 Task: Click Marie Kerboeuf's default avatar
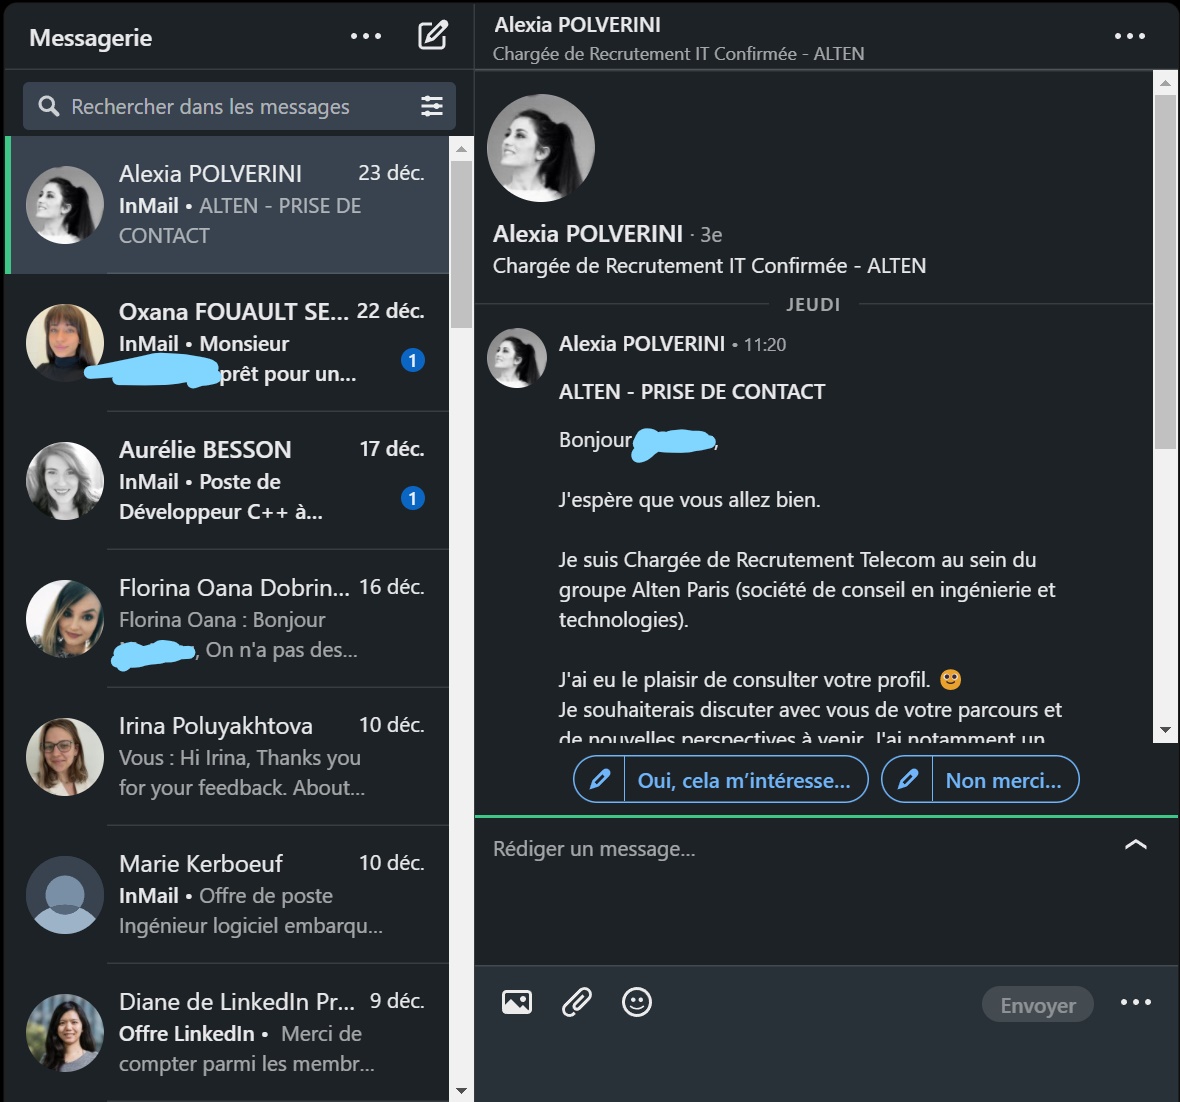65,895
